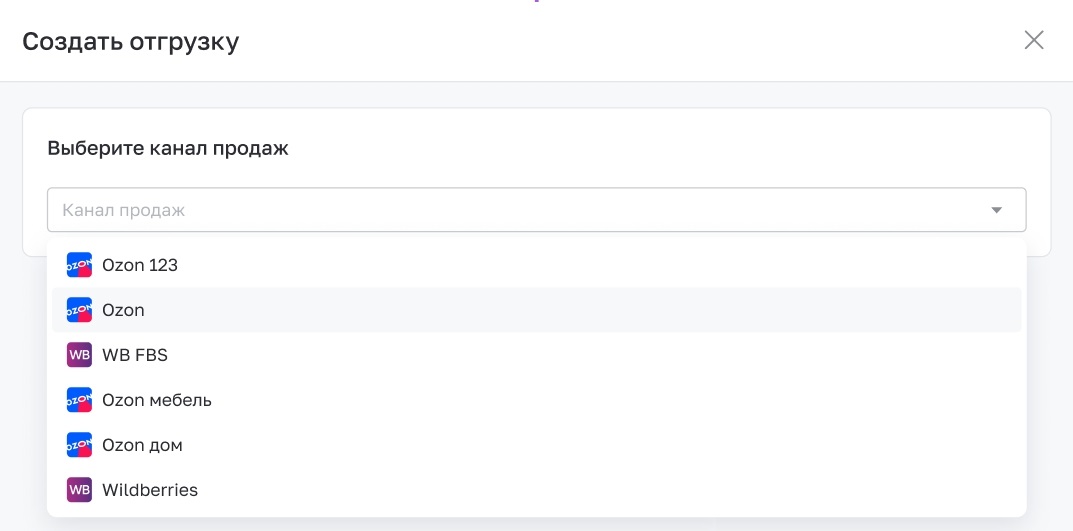The height and width of the screenshot is (531, 1073).
Task: Click the Ozon дом logo icon
Action: pos(79,445)
